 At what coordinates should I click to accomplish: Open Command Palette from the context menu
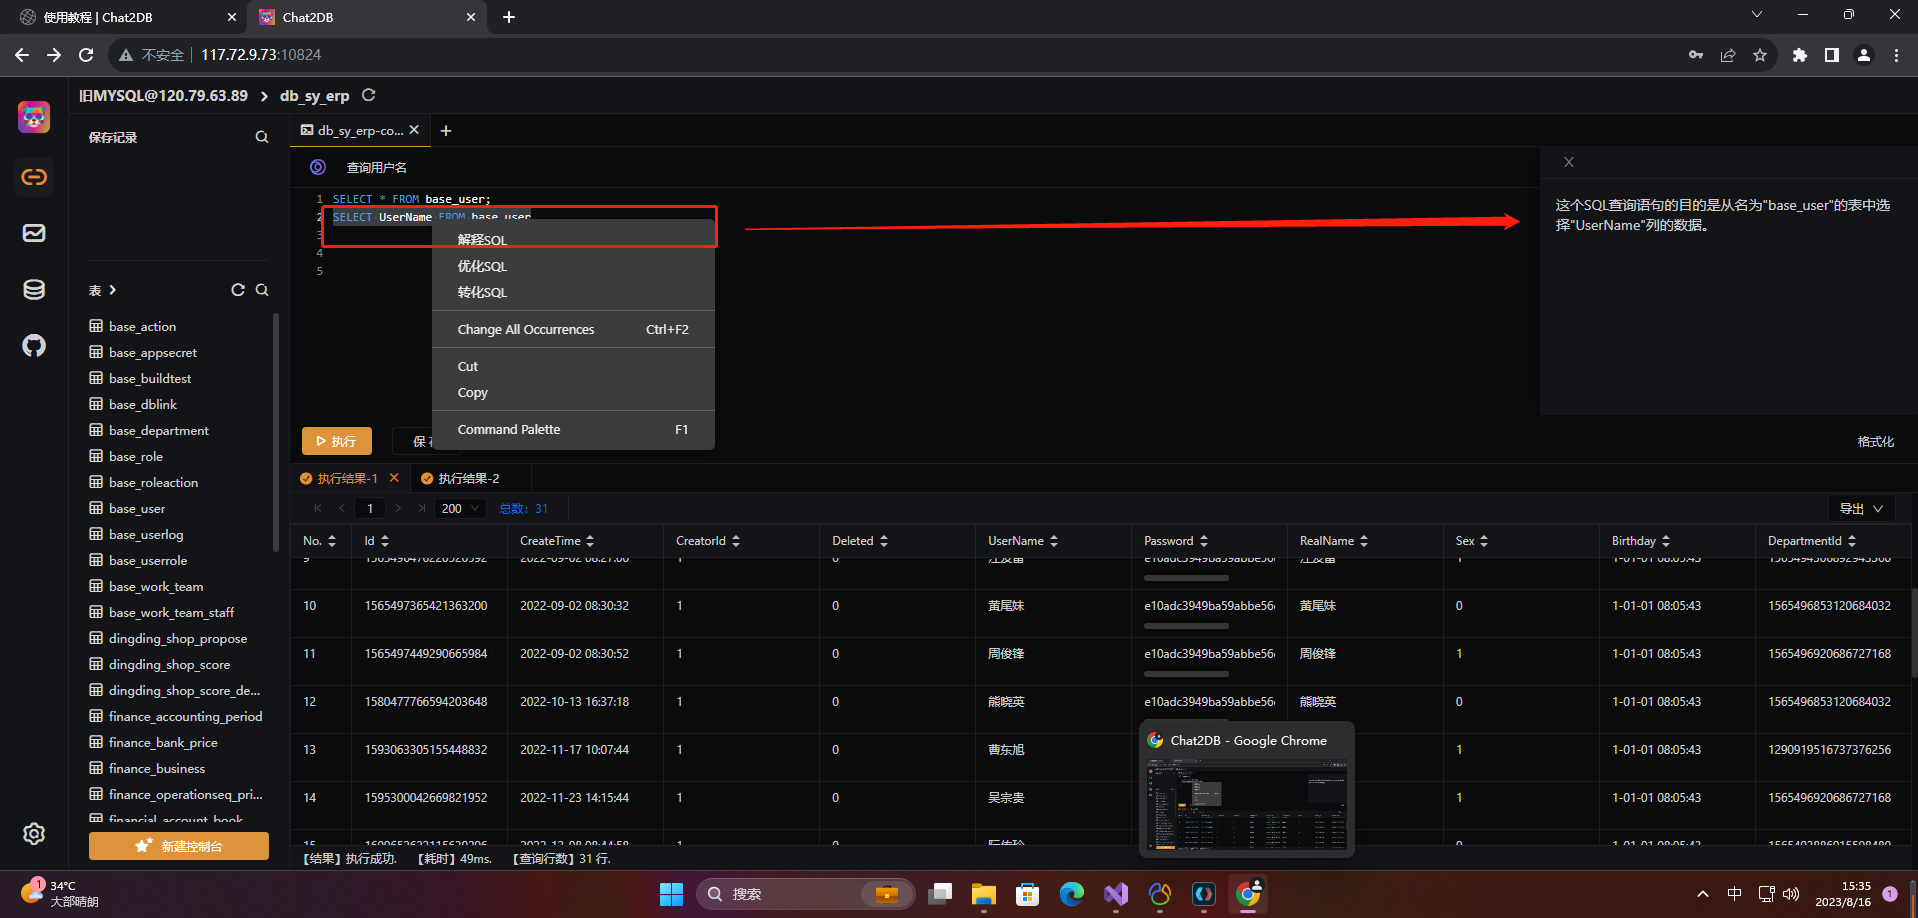click(x=573, y=429)
